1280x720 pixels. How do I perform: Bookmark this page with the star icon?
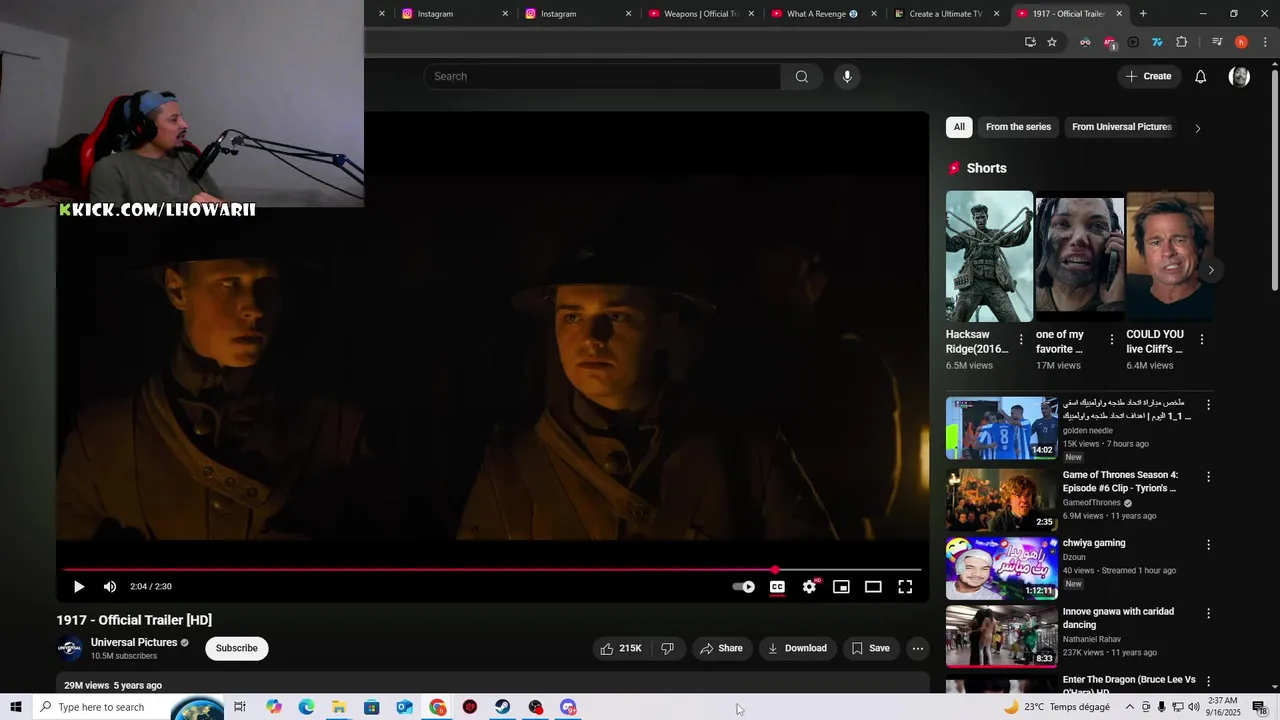pos(1052,42)
